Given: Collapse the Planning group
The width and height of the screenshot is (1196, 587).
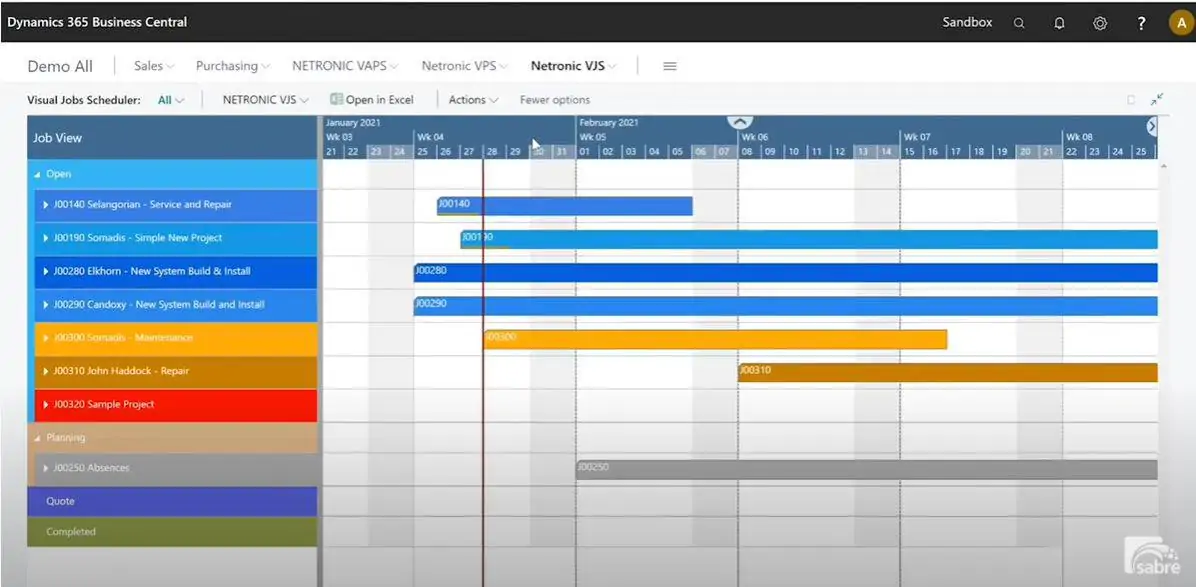Looking at the screenshot, I should [x=37, y=438].
